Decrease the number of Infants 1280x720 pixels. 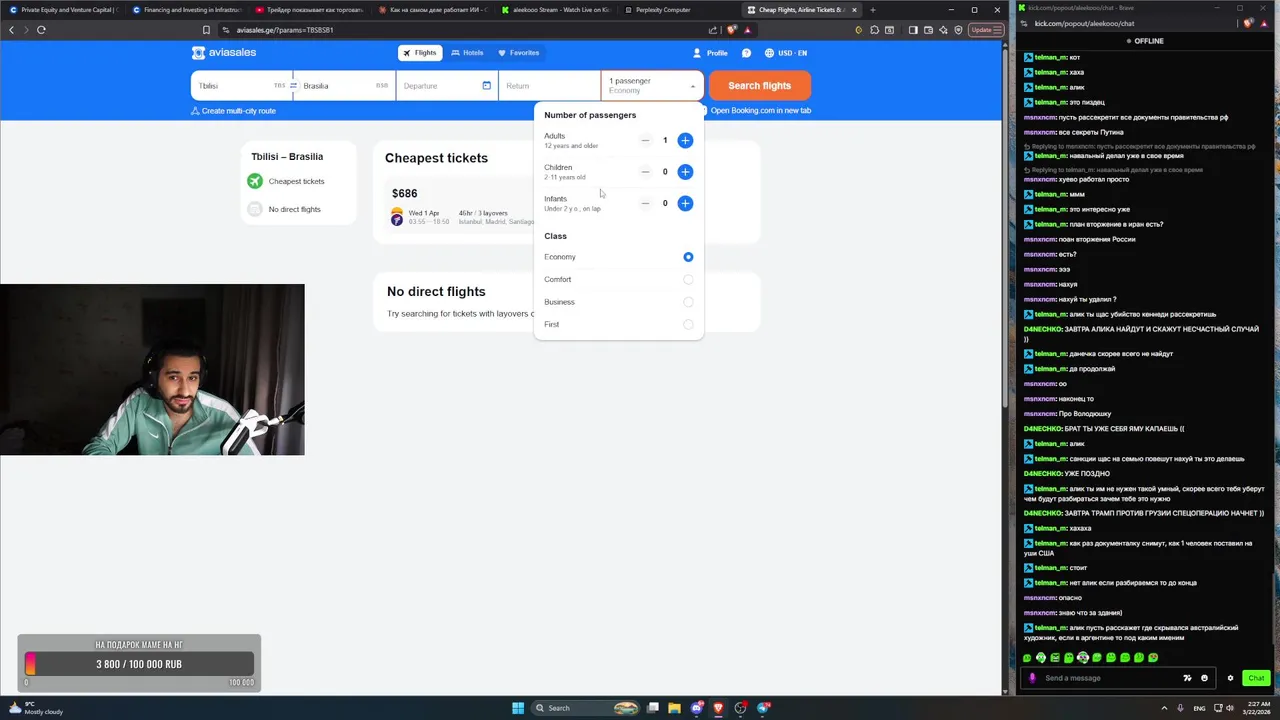point(645,203)
